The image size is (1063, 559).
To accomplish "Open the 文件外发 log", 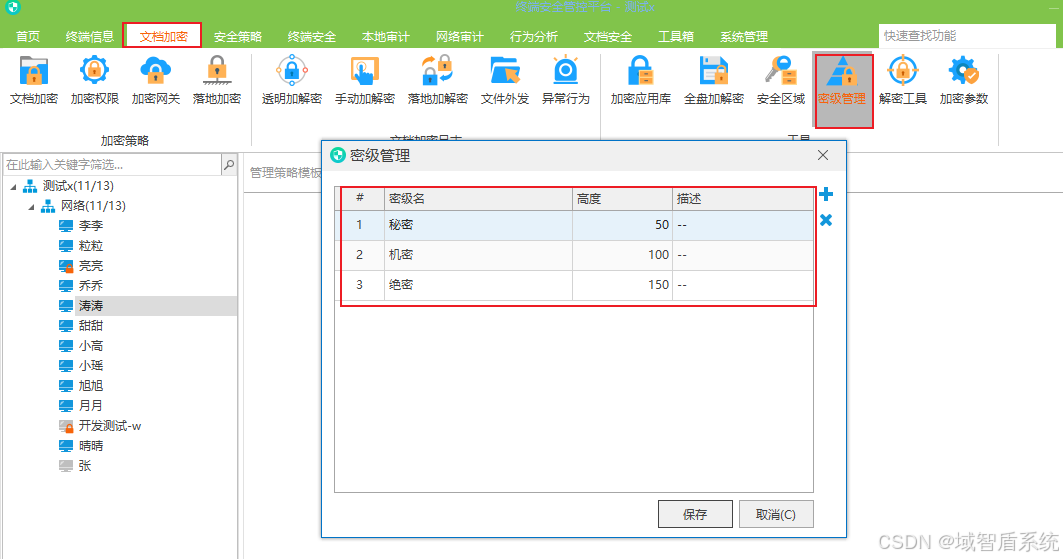I will click(x=505, y=81).
